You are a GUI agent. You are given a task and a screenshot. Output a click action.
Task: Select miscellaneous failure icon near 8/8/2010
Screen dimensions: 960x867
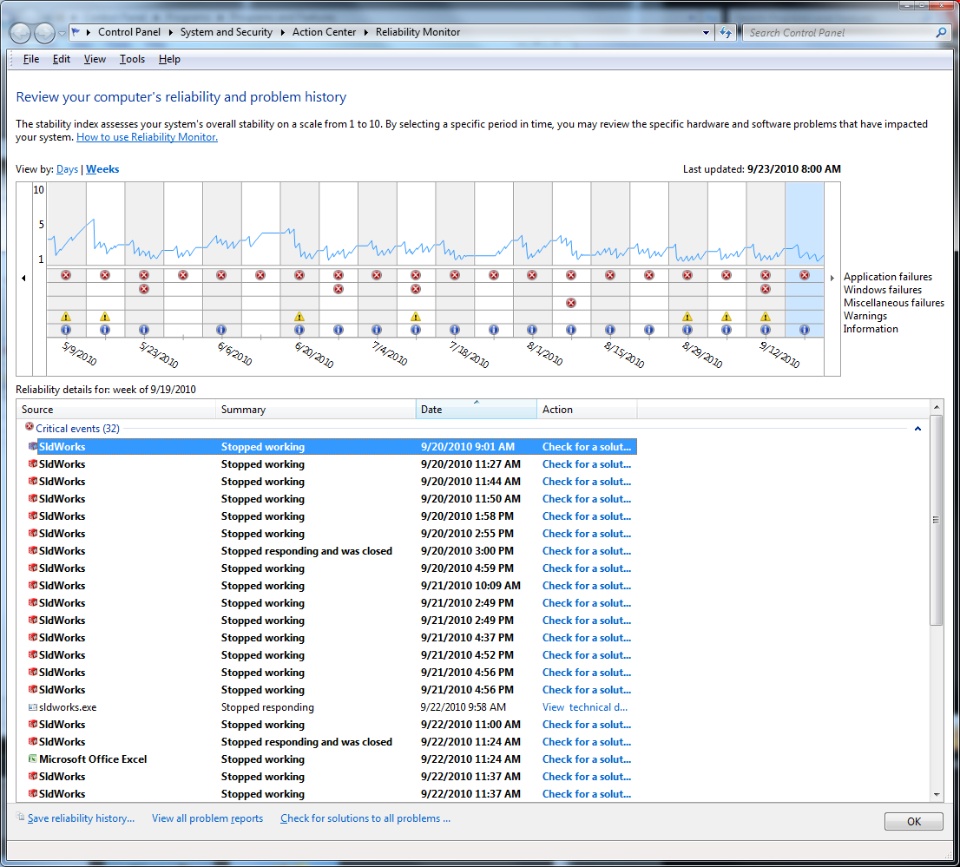pos(571,302)
